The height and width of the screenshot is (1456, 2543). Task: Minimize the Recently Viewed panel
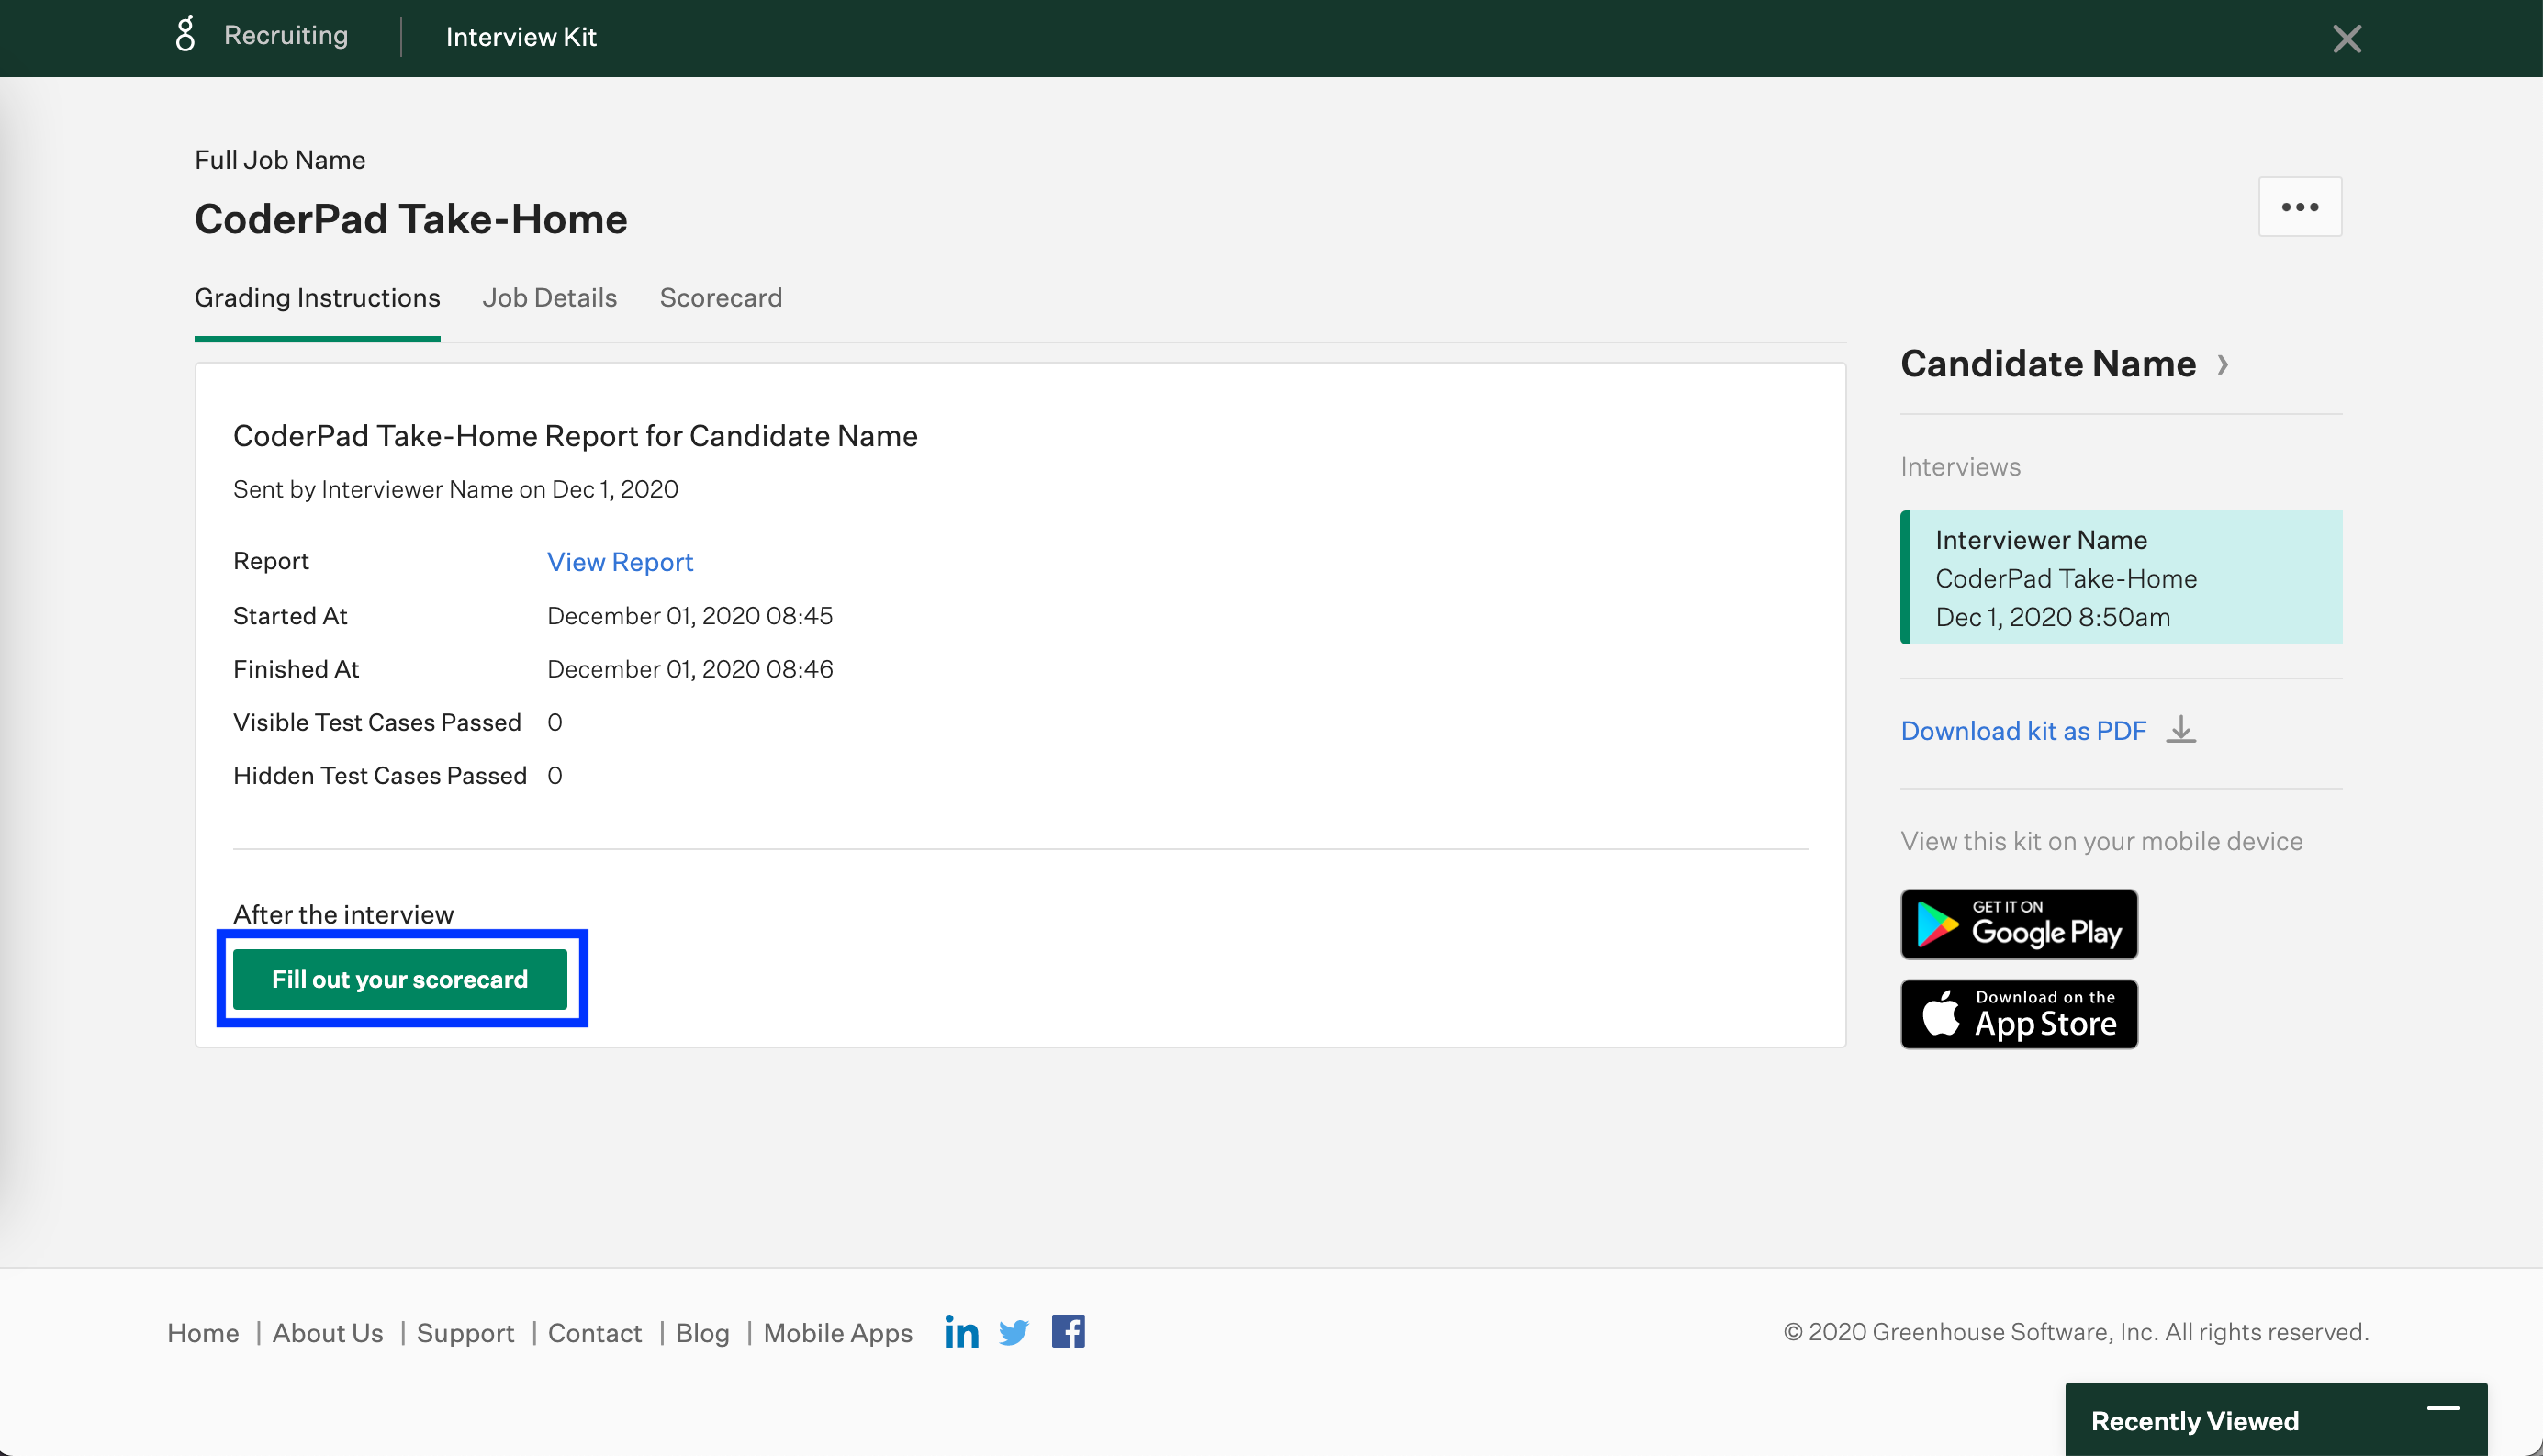pos(2443,1409)
